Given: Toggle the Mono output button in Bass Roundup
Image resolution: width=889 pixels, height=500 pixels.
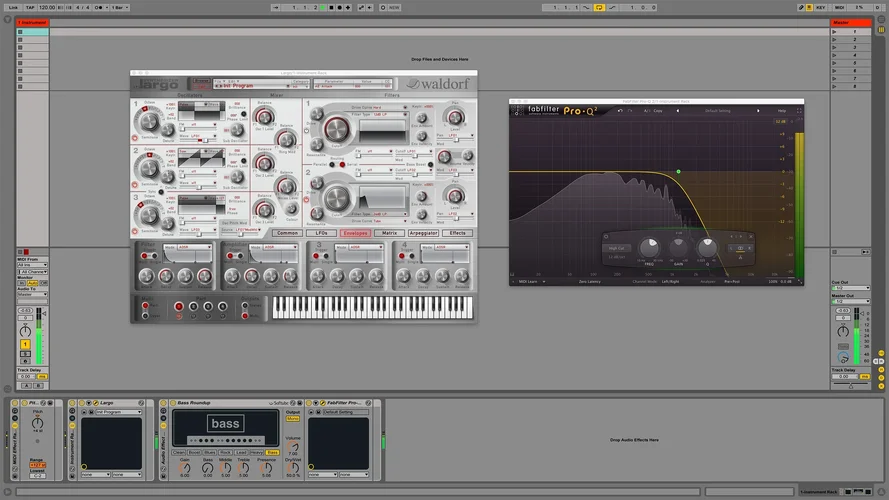Looking at the screenshot, I should (x=293, y=418).
